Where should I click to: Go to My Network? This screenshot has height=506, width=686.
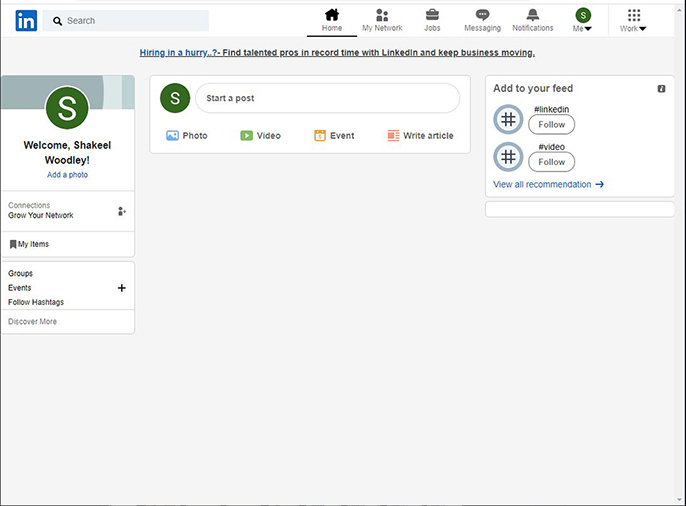pyautogui.click(x=382, y=21)
